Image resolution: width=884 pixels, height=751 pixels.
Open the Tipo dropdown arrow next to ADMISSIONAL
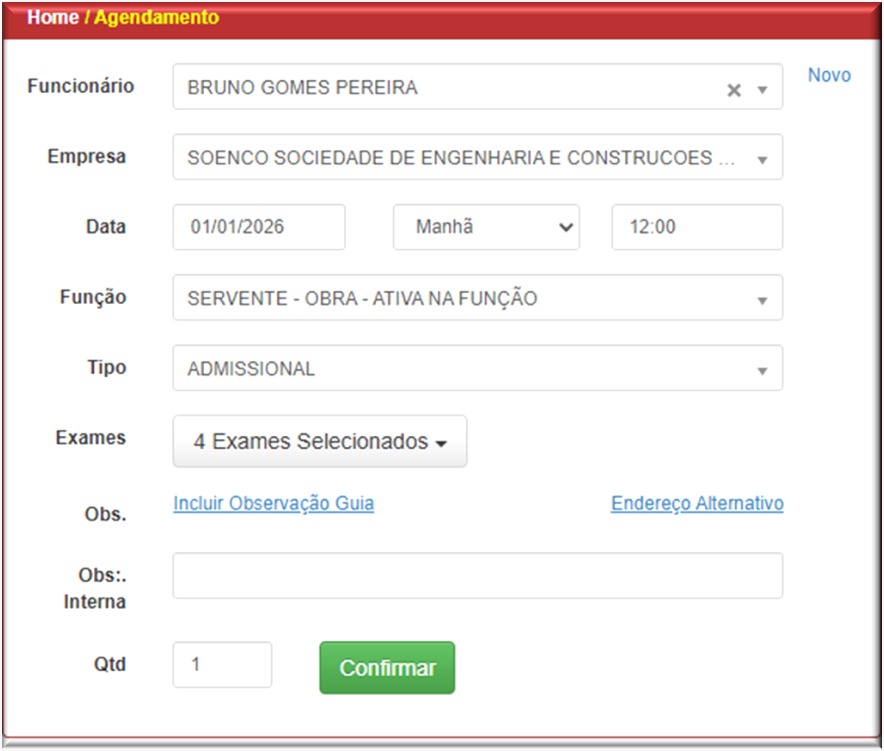(762, 371)
